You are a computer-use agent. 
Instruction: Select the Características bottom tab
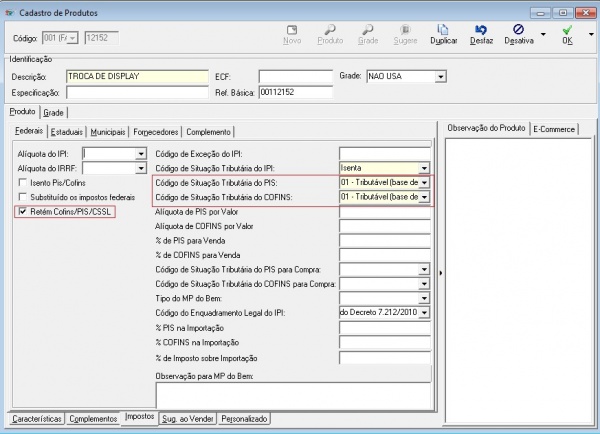[x=38, y=418]
